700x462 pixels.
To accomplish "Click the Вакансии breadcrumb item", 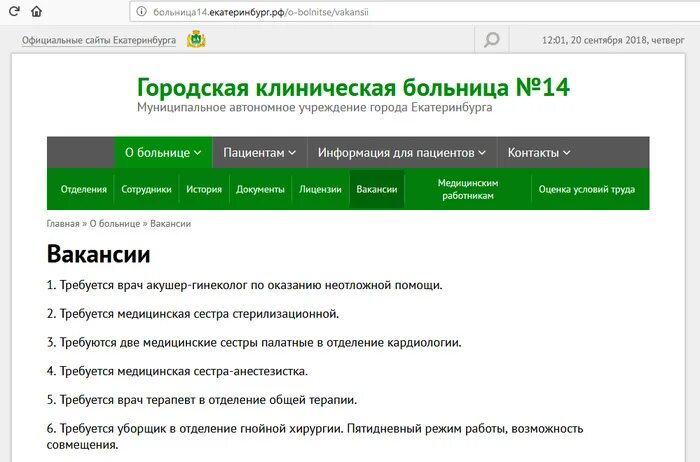I will tap(171, 224).
